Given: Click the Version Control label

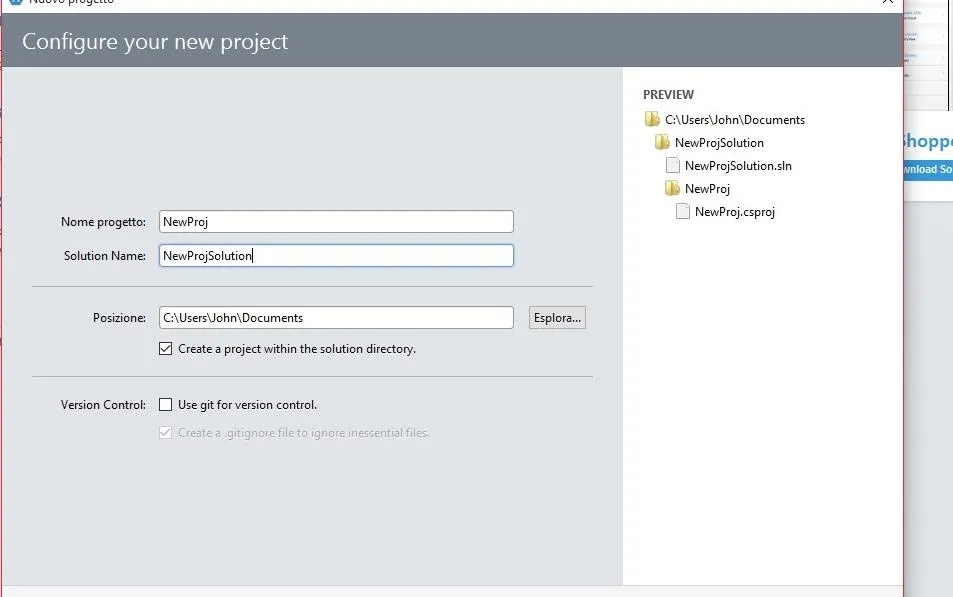Looking at the screenshot, I should pyautogui.click(x=103, y=405).
